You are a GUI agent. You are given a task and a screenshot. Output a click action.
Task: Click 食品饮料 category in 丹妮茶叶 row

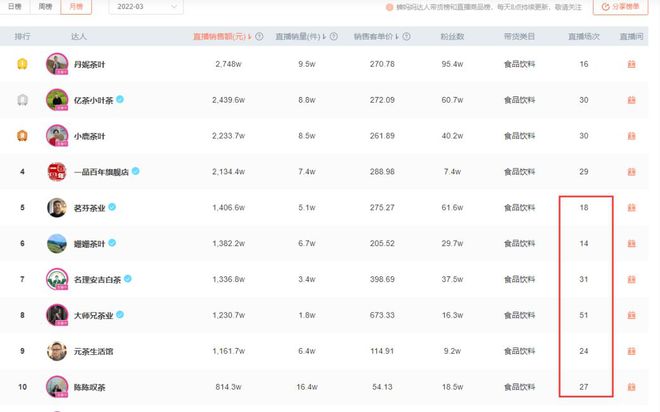click(x=519, y=64)
